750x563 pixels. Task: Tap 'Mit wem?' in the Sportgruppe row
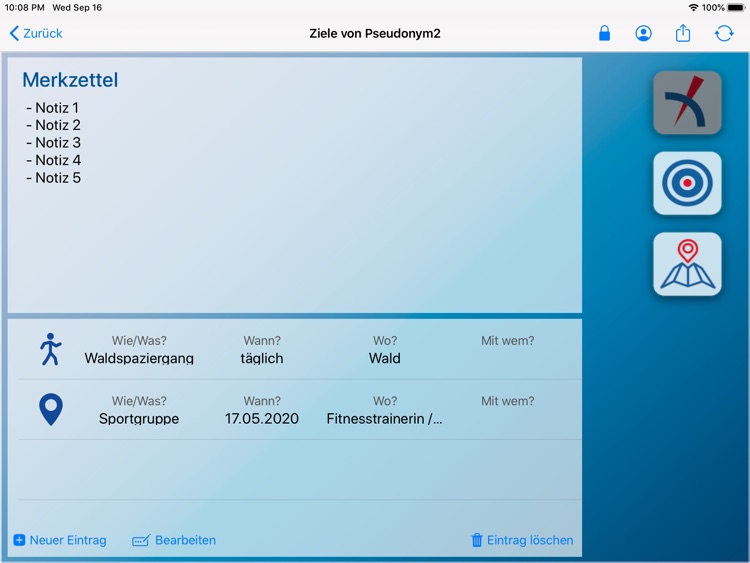click(x=507, y=401)
